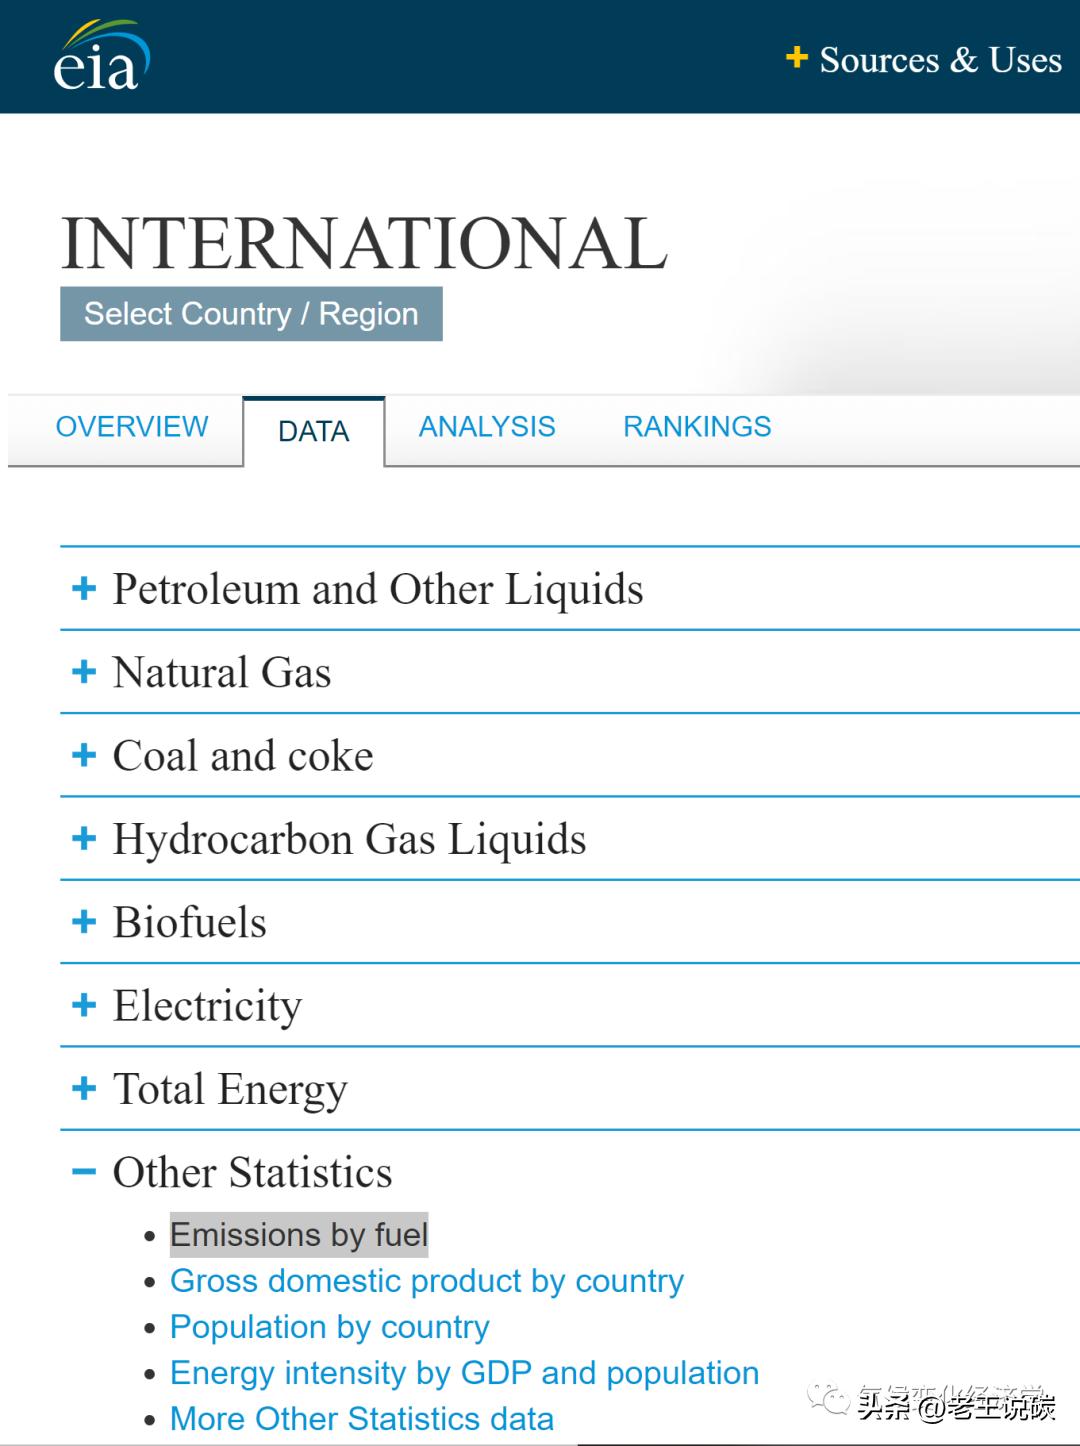Click Petroleum and Other Liquids heading

[378, 589]
